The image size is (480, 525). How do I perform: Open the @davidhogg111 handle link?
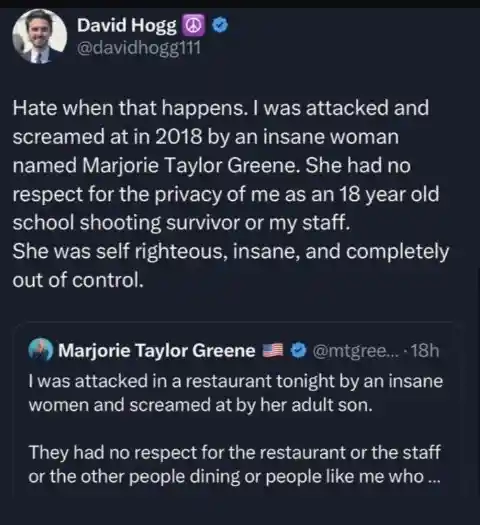(139, 48)
